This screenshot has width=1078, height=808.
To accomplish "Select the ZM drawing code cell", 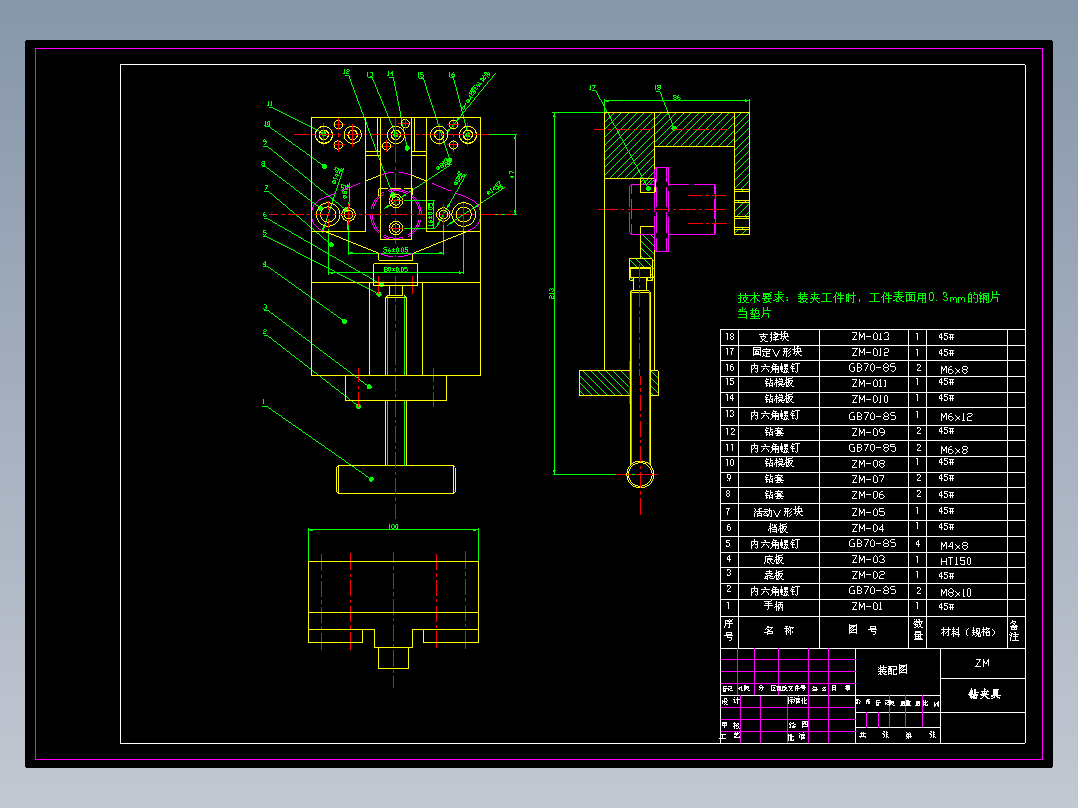I will (982, 662).
